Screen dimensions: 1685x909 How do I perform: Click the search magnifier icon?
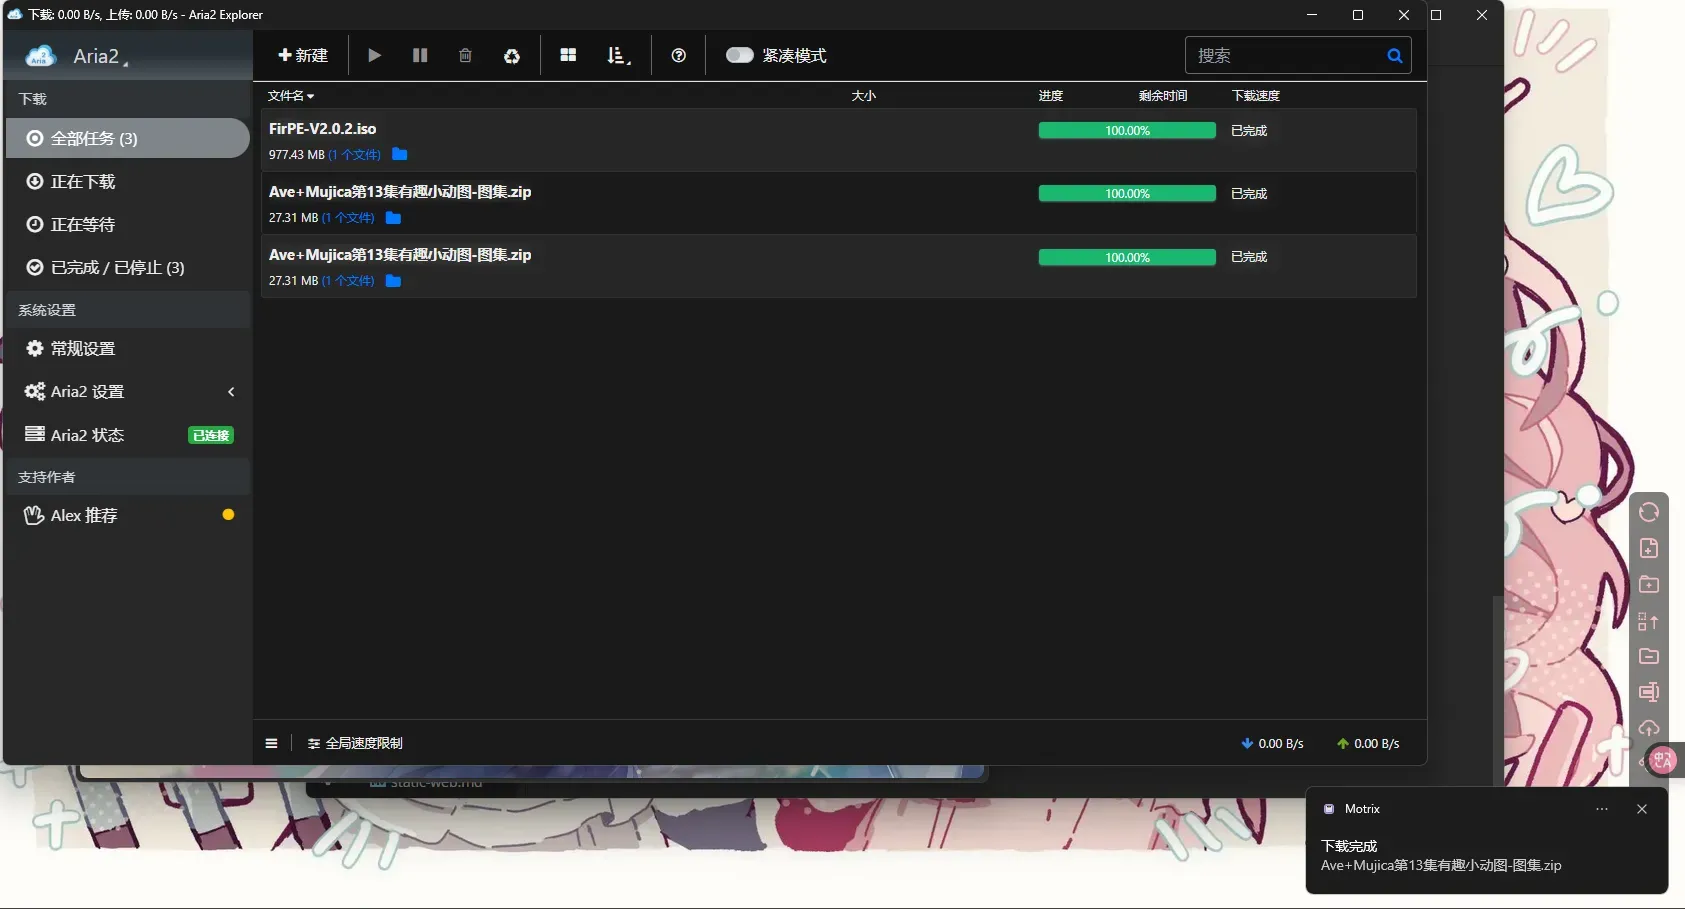[1394, 56]
